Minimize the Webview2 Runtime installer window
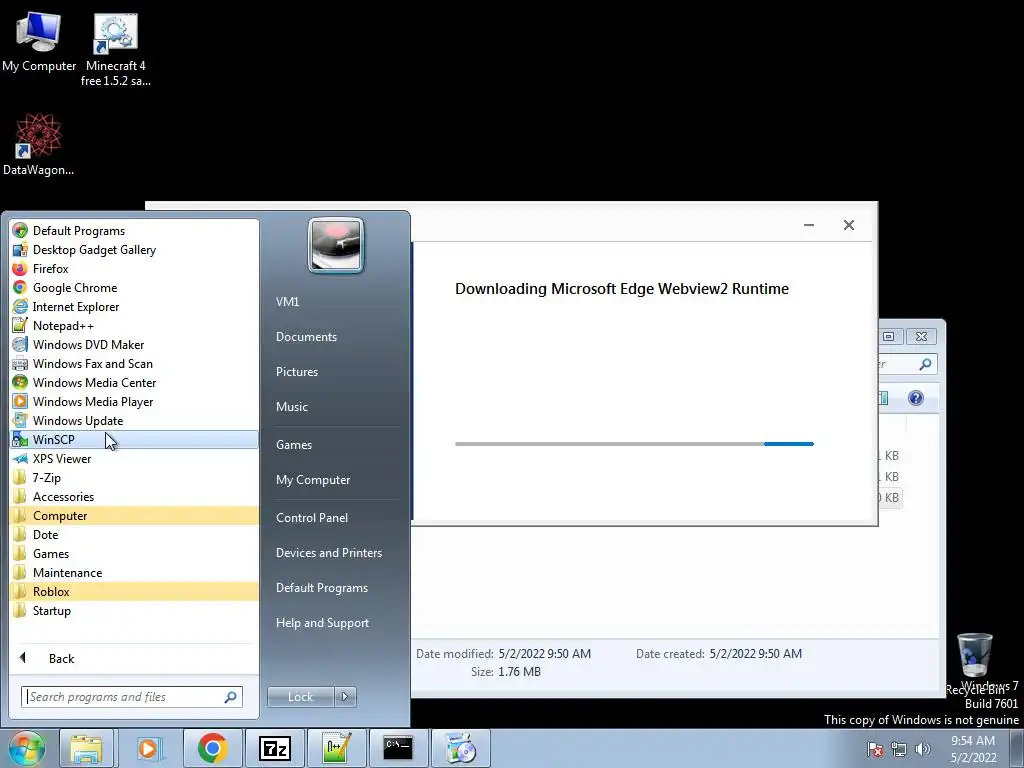This screenshot has width=1024, height=768. tap(808, 225)
